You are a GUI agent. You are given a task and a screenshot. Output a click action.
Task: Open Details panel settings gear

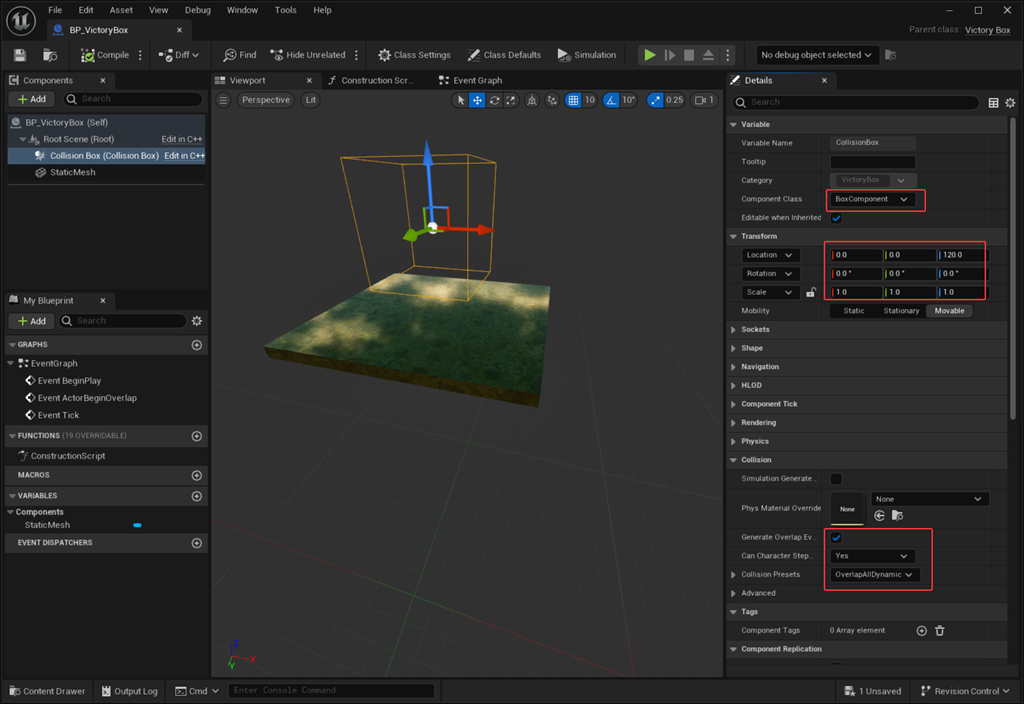pos(1010,102)
